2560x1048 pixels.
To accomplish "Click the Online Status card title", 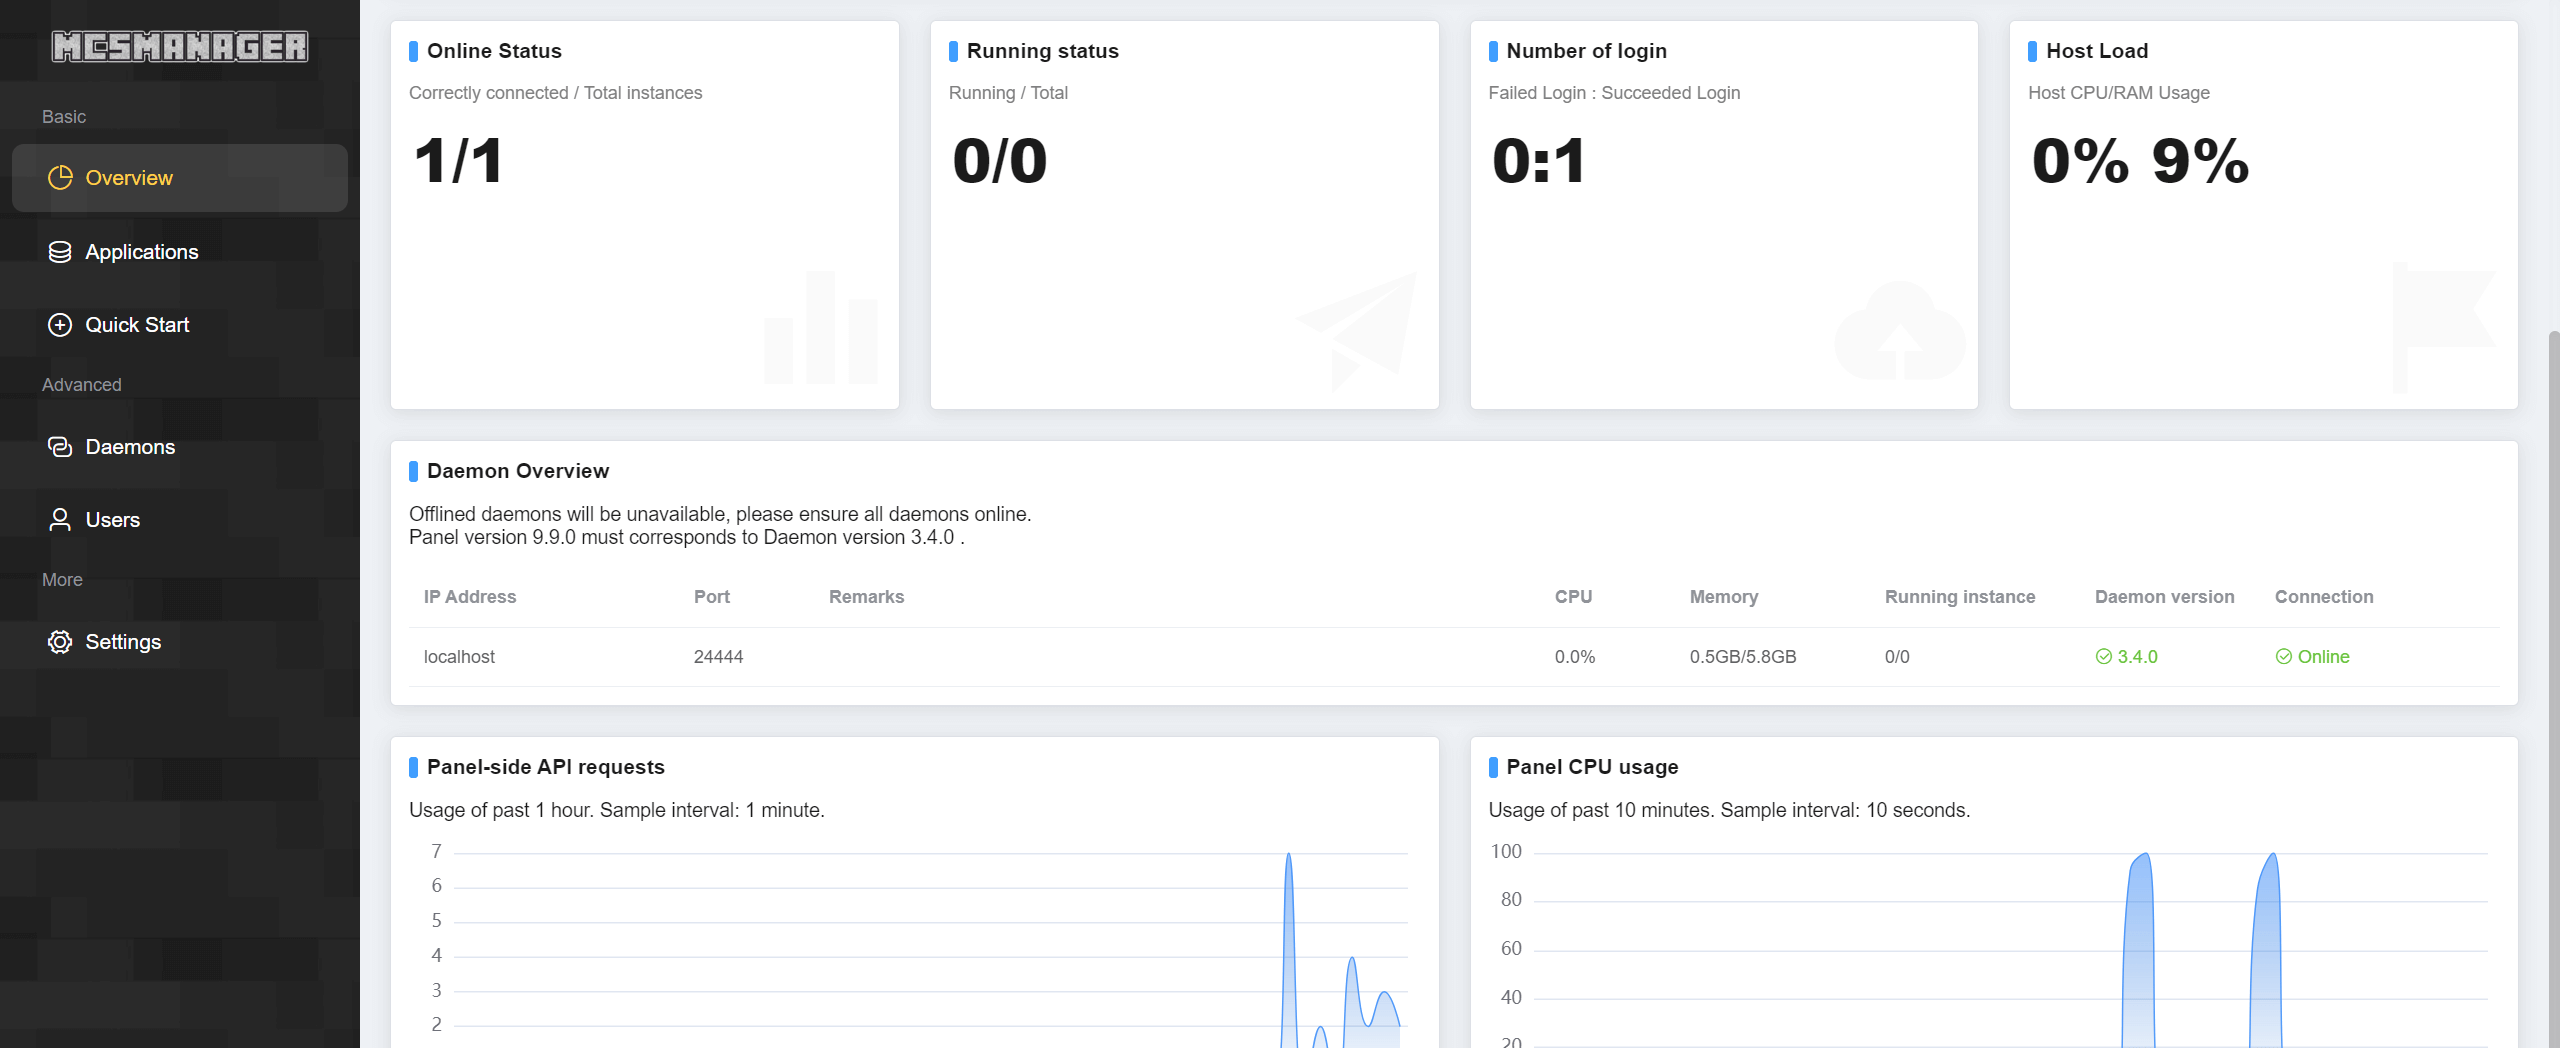I will 494,50.
